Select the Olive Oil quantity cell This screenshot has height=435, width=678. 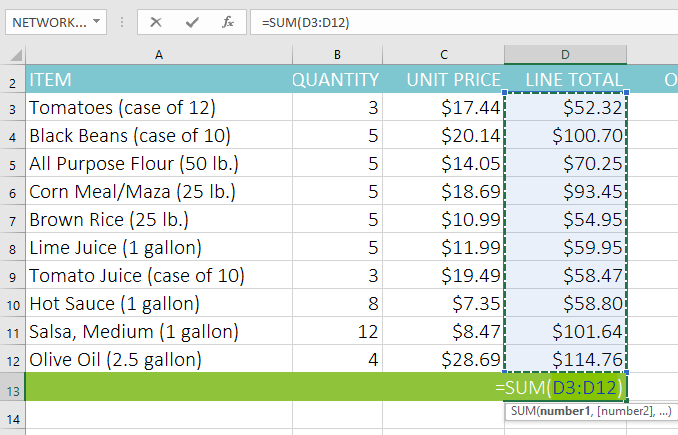[x=337, y=359]
